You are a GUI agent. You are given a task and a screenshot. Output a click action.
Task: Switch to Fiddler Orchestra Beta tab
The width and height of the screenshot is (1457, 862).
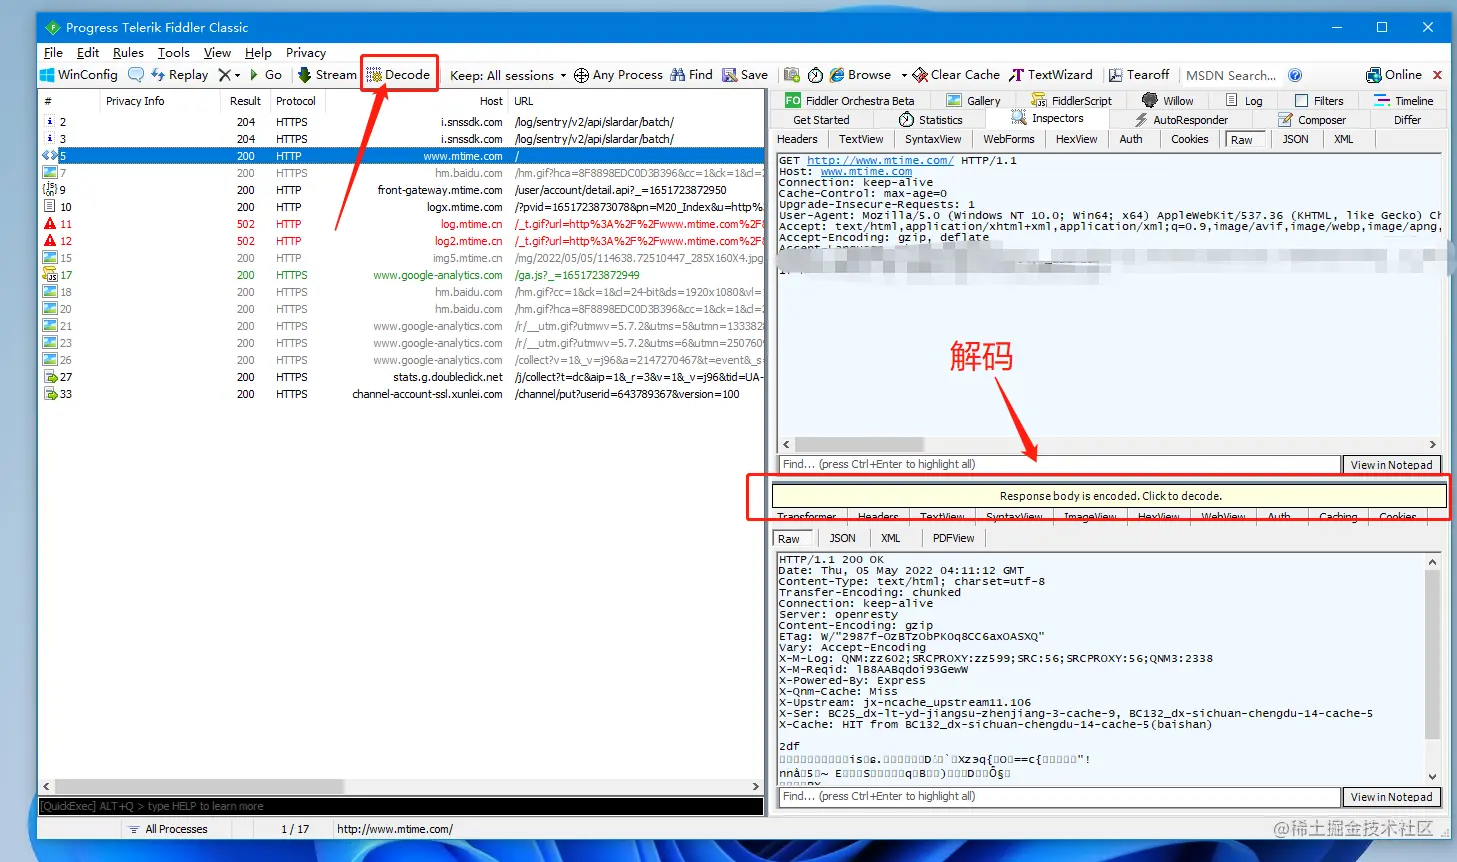pyautogui.click(x=850, y=101)
